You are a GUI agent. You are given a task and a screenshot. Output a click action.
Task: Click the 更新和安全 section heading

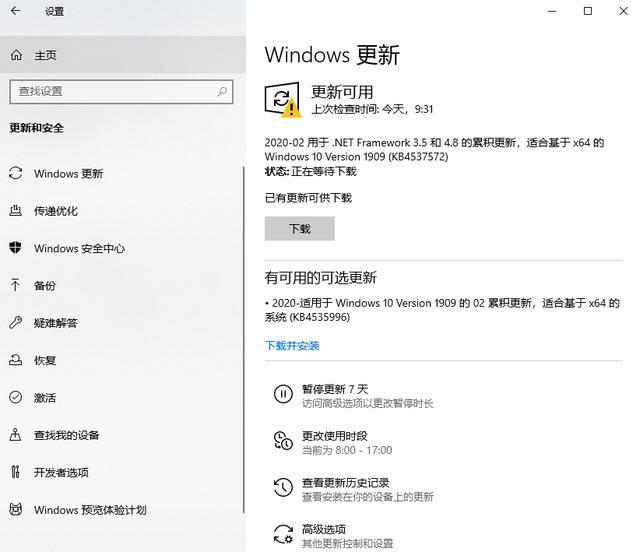point(36,128)
